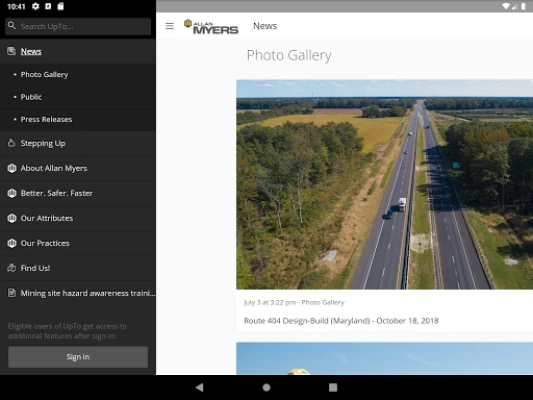Click the News newspaper icon in sidebar
This screenshot has height=400, width=533.
tap(12, 51)
